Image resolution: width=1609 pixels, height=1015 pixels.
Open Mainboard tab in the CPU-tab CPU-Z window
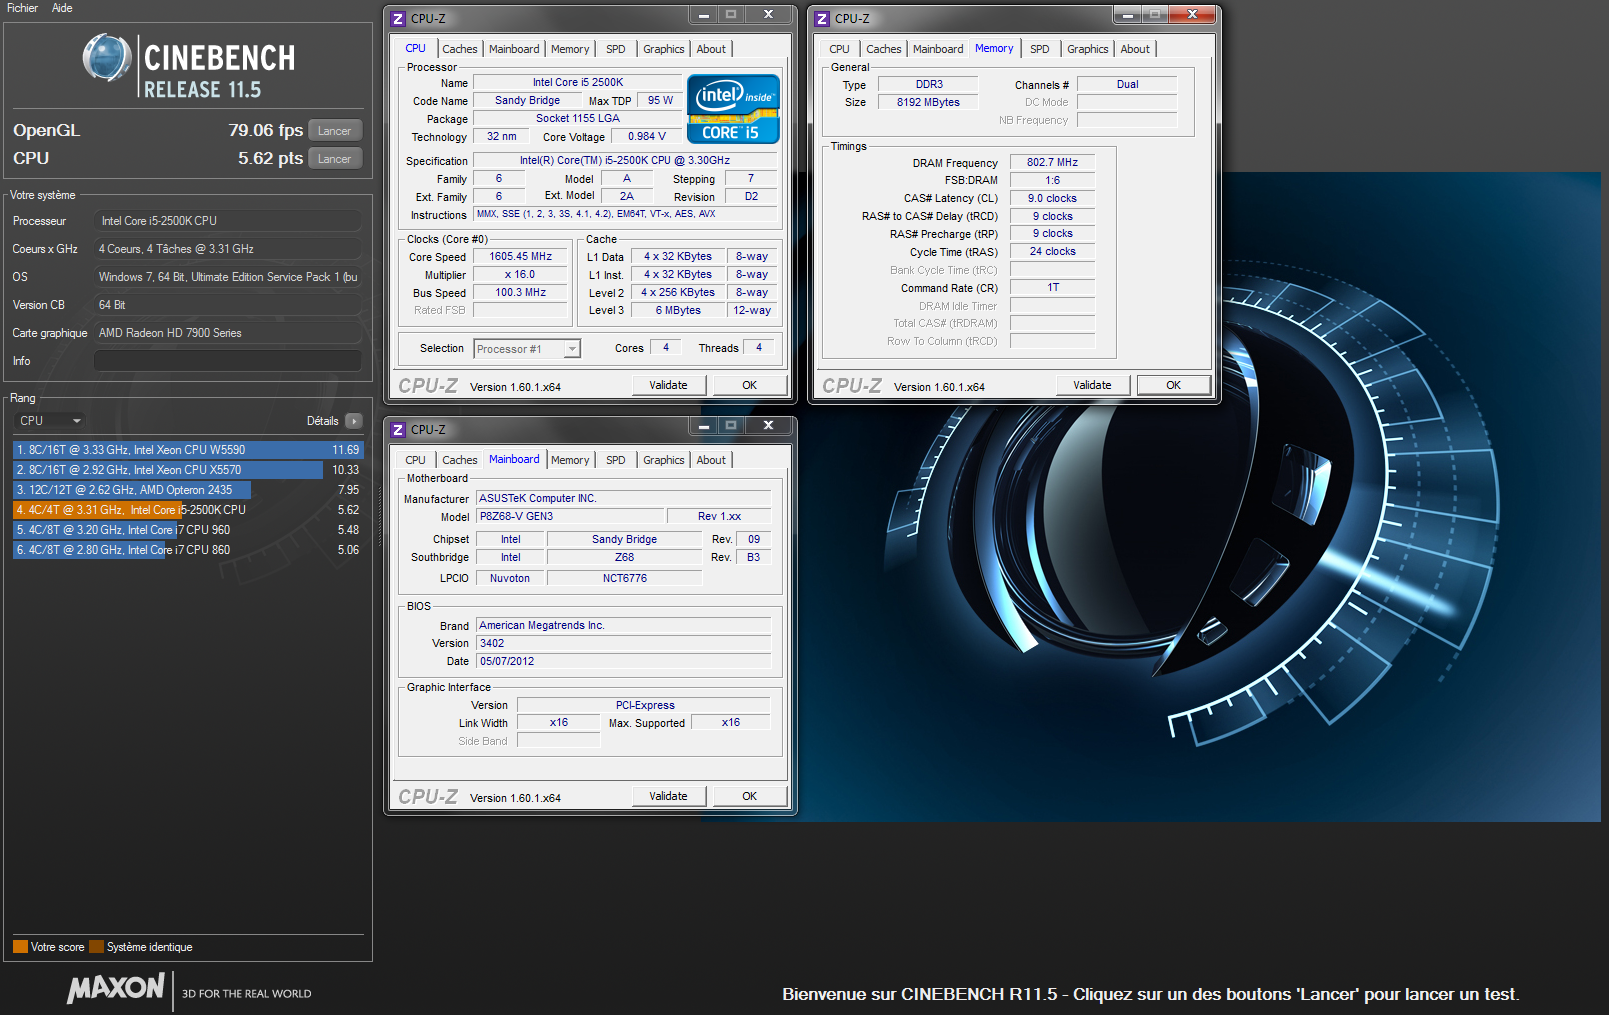pos(514,49)
